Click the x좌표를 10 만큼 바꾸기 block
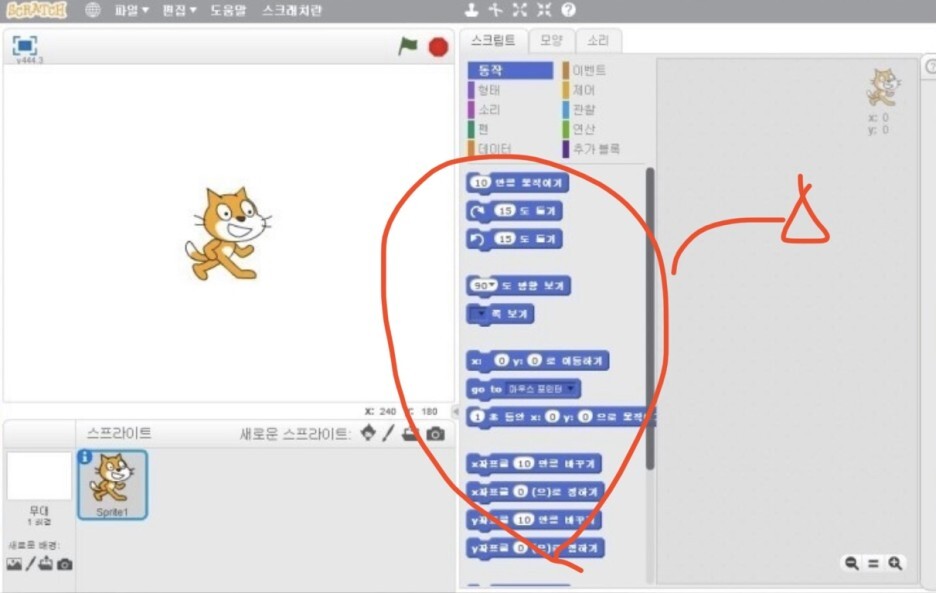 click(x=534, y=463)
